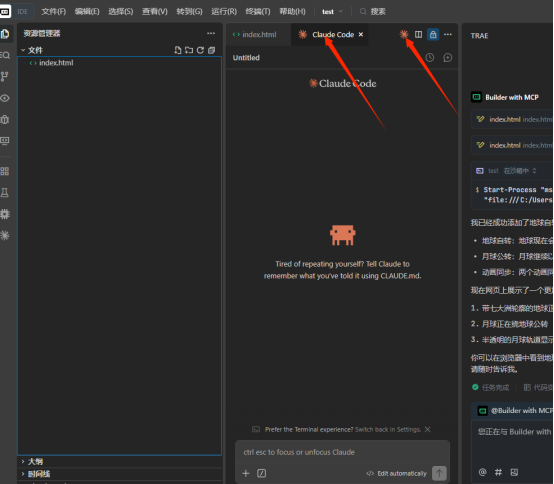
Task: Open the 查看(V) menu
Action: pos(155,12)
